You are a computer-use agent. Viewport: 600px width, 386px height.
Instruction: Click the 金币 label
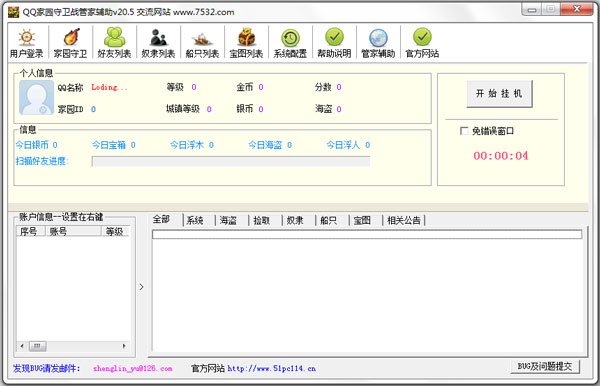point(245,87)
